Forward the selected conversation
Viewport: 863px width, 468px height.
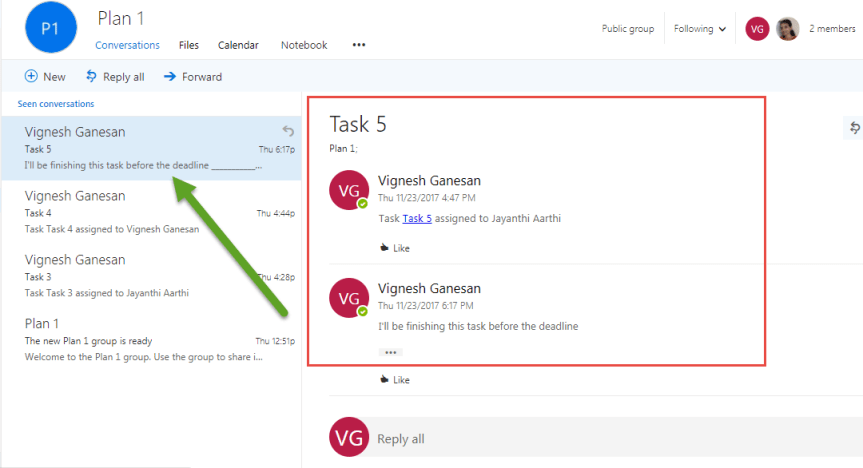click(192, 77)
